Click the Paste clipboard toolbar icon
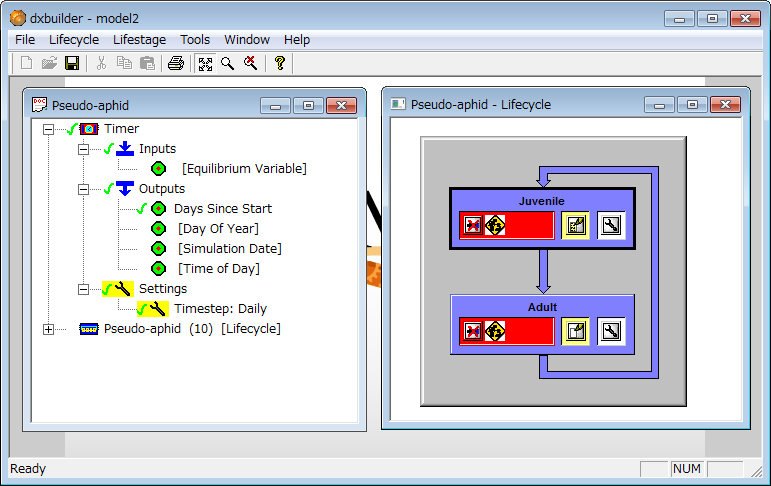The width and height of the screenshot is (771, 486). (x=147, y=63)
